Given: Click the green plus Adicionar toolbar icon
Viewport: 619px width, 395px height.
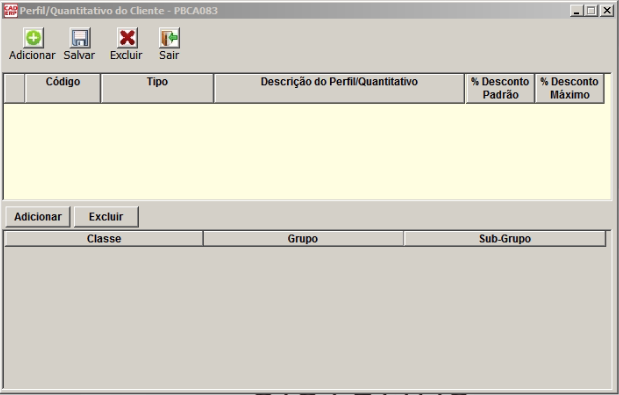Looking at the screenshot, I should click(x=33, y=38).
